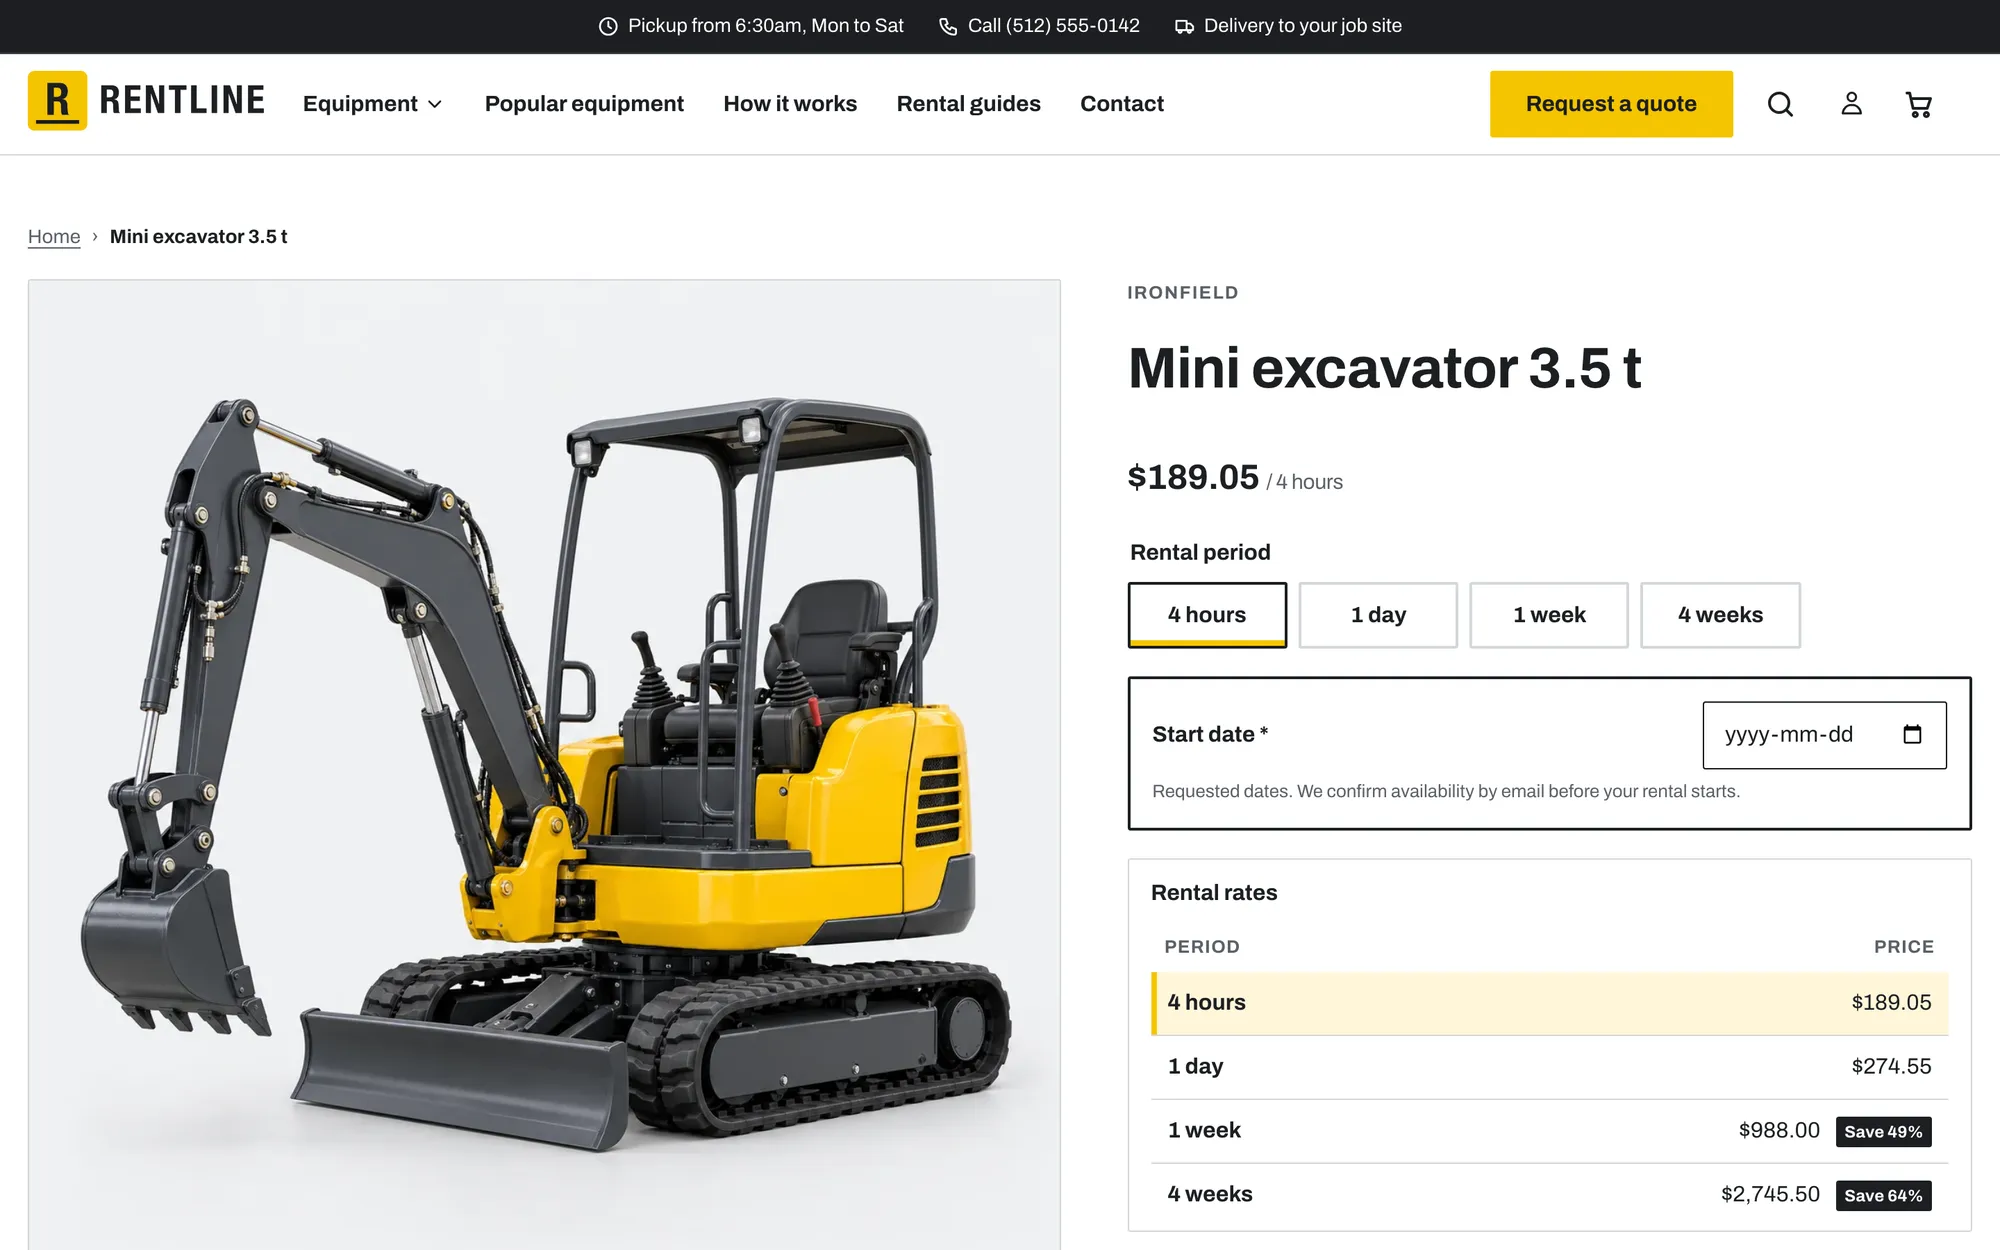Click the Save 64% badge
The image size is (2000, 1250).
(1883, 1196)
